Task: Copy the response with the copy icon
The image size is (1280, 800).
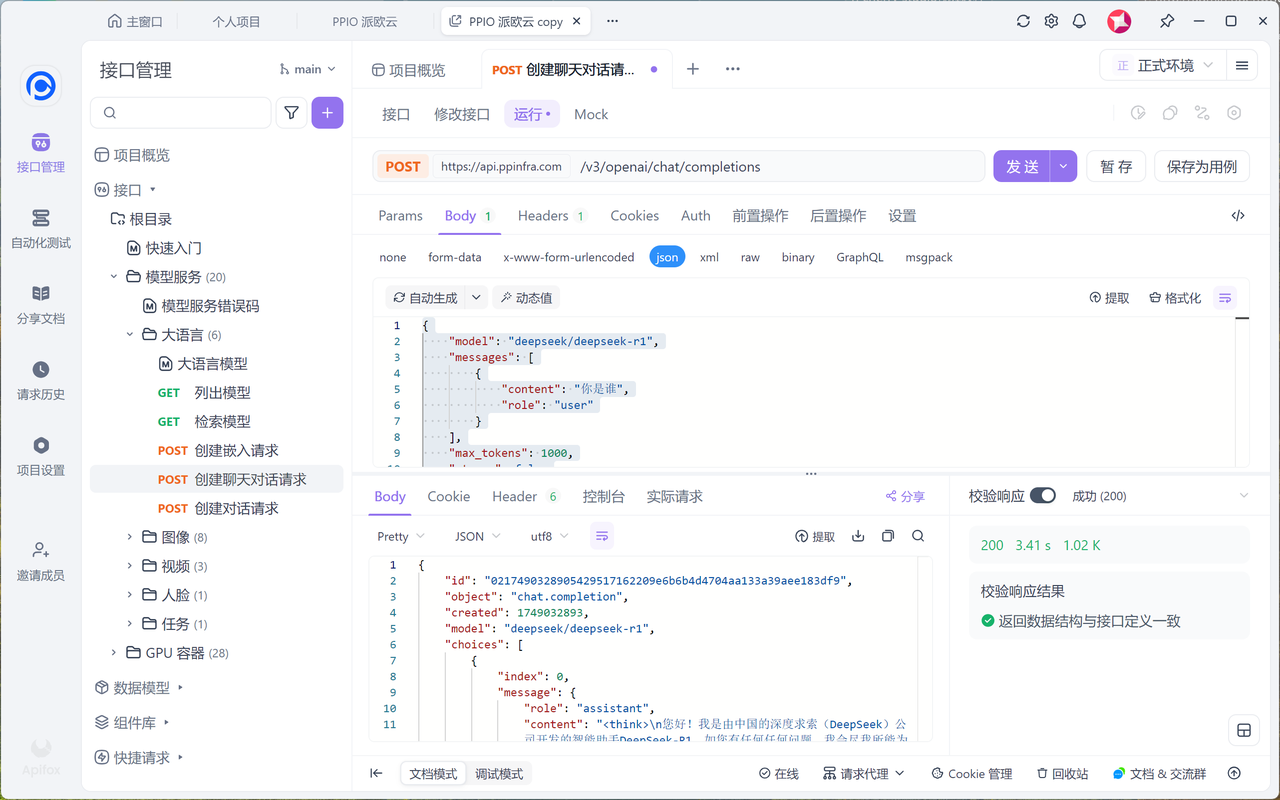Action: [x=888, y=537]
